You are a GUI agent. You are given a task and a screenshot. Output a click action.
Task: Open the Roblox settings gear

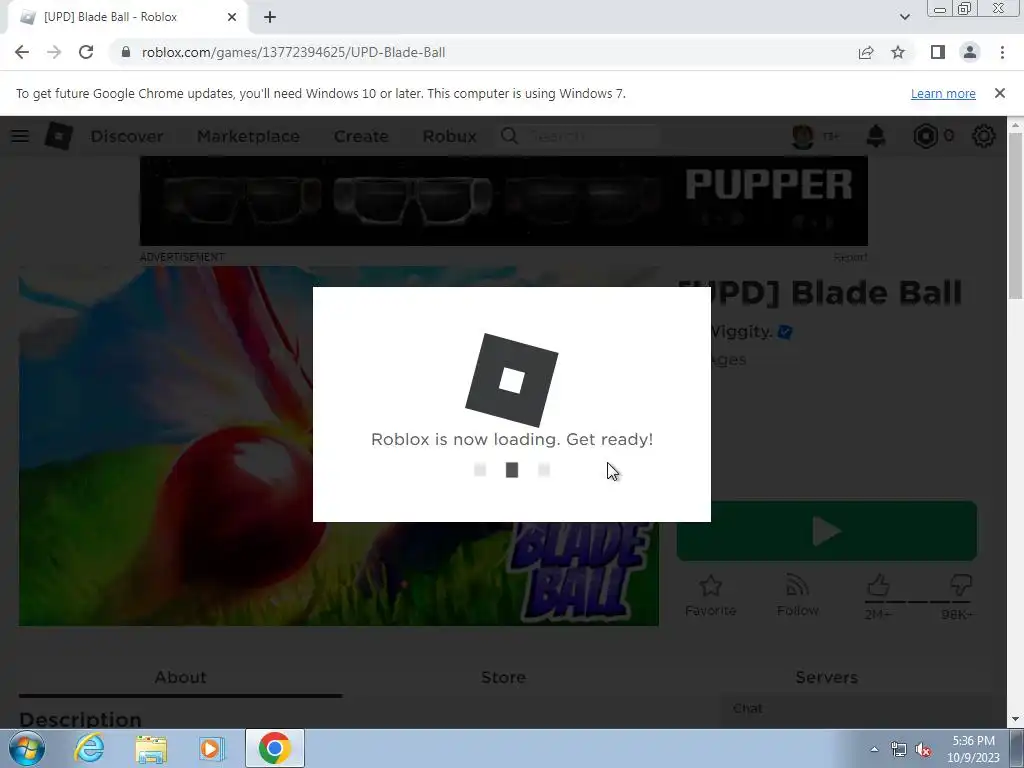point(984,136)
